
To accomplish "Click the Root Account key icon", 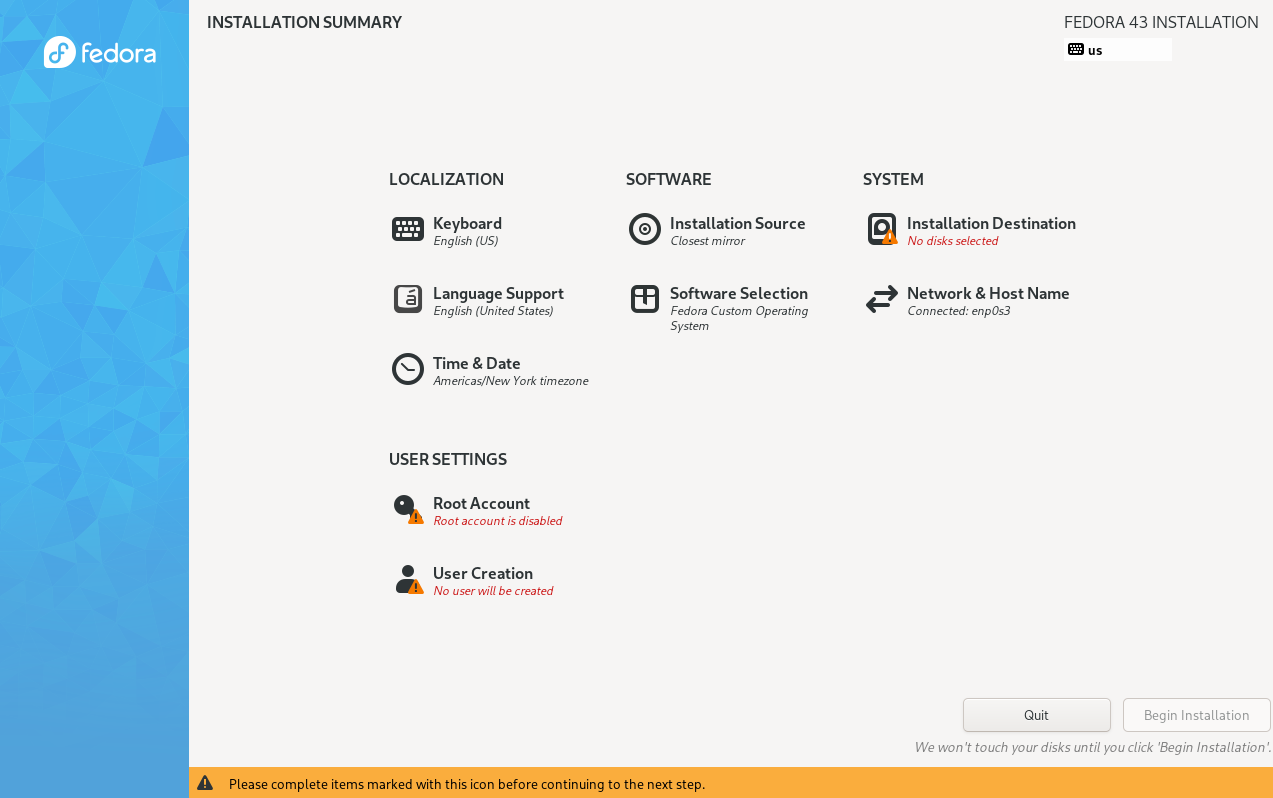I will 407,509.
